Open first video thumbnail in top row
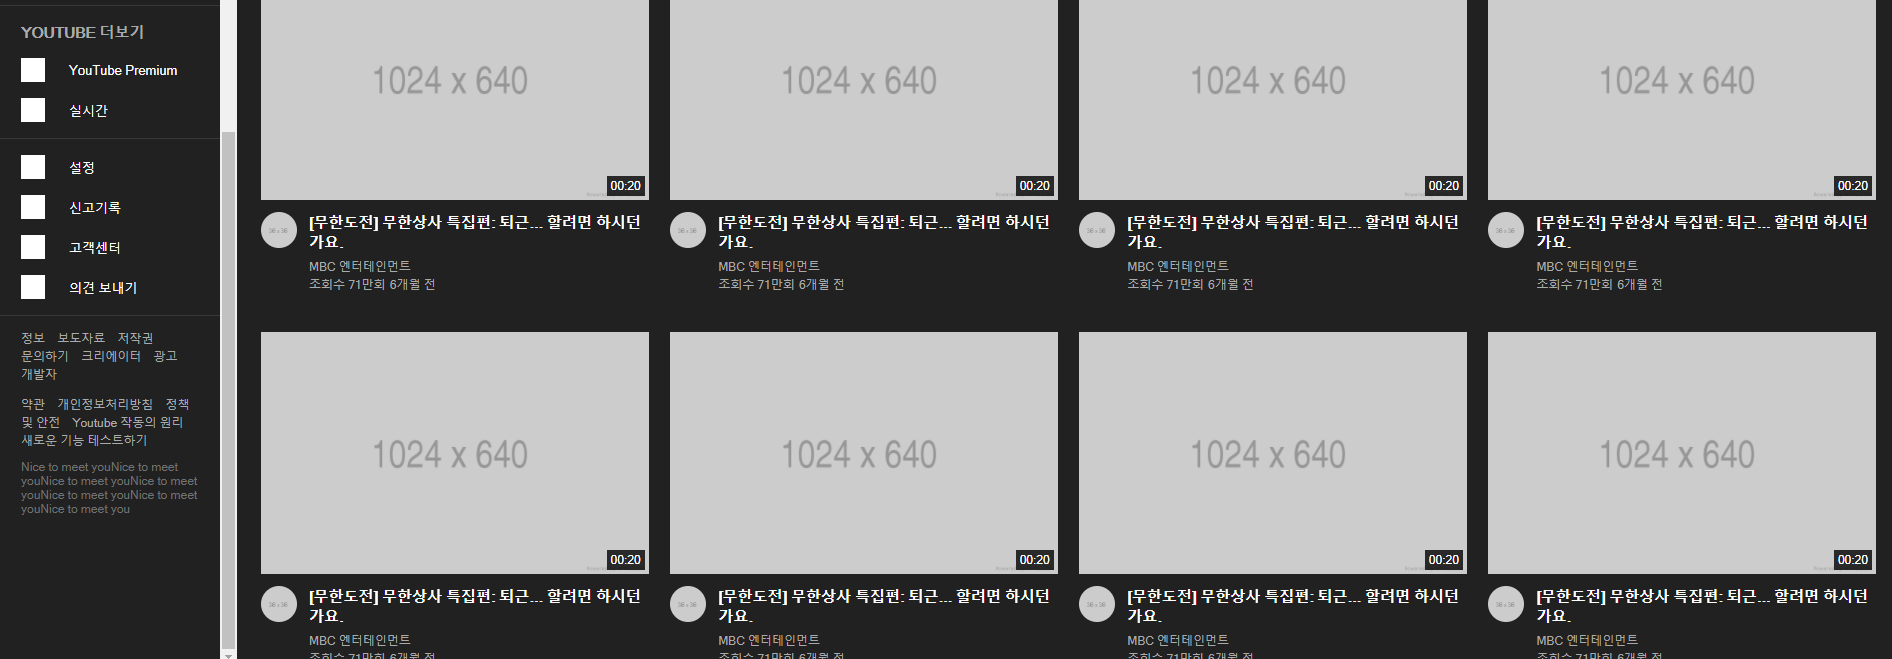 (x=455, y=100)
